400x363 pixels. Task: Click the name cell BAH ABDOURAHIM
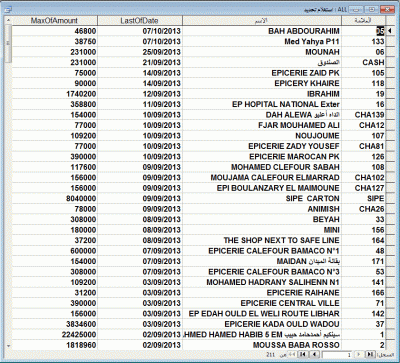[x=262, y=31]
